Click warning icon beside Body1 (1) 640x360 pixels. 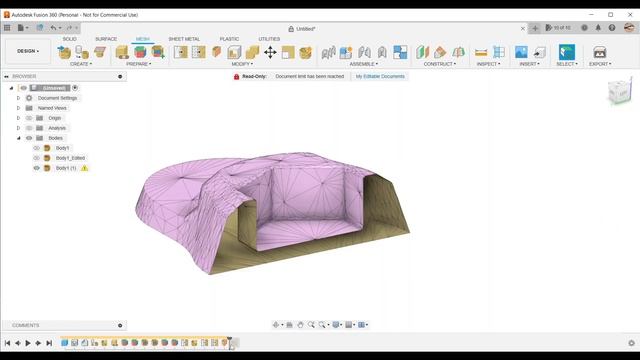click(x=84, y=168)
